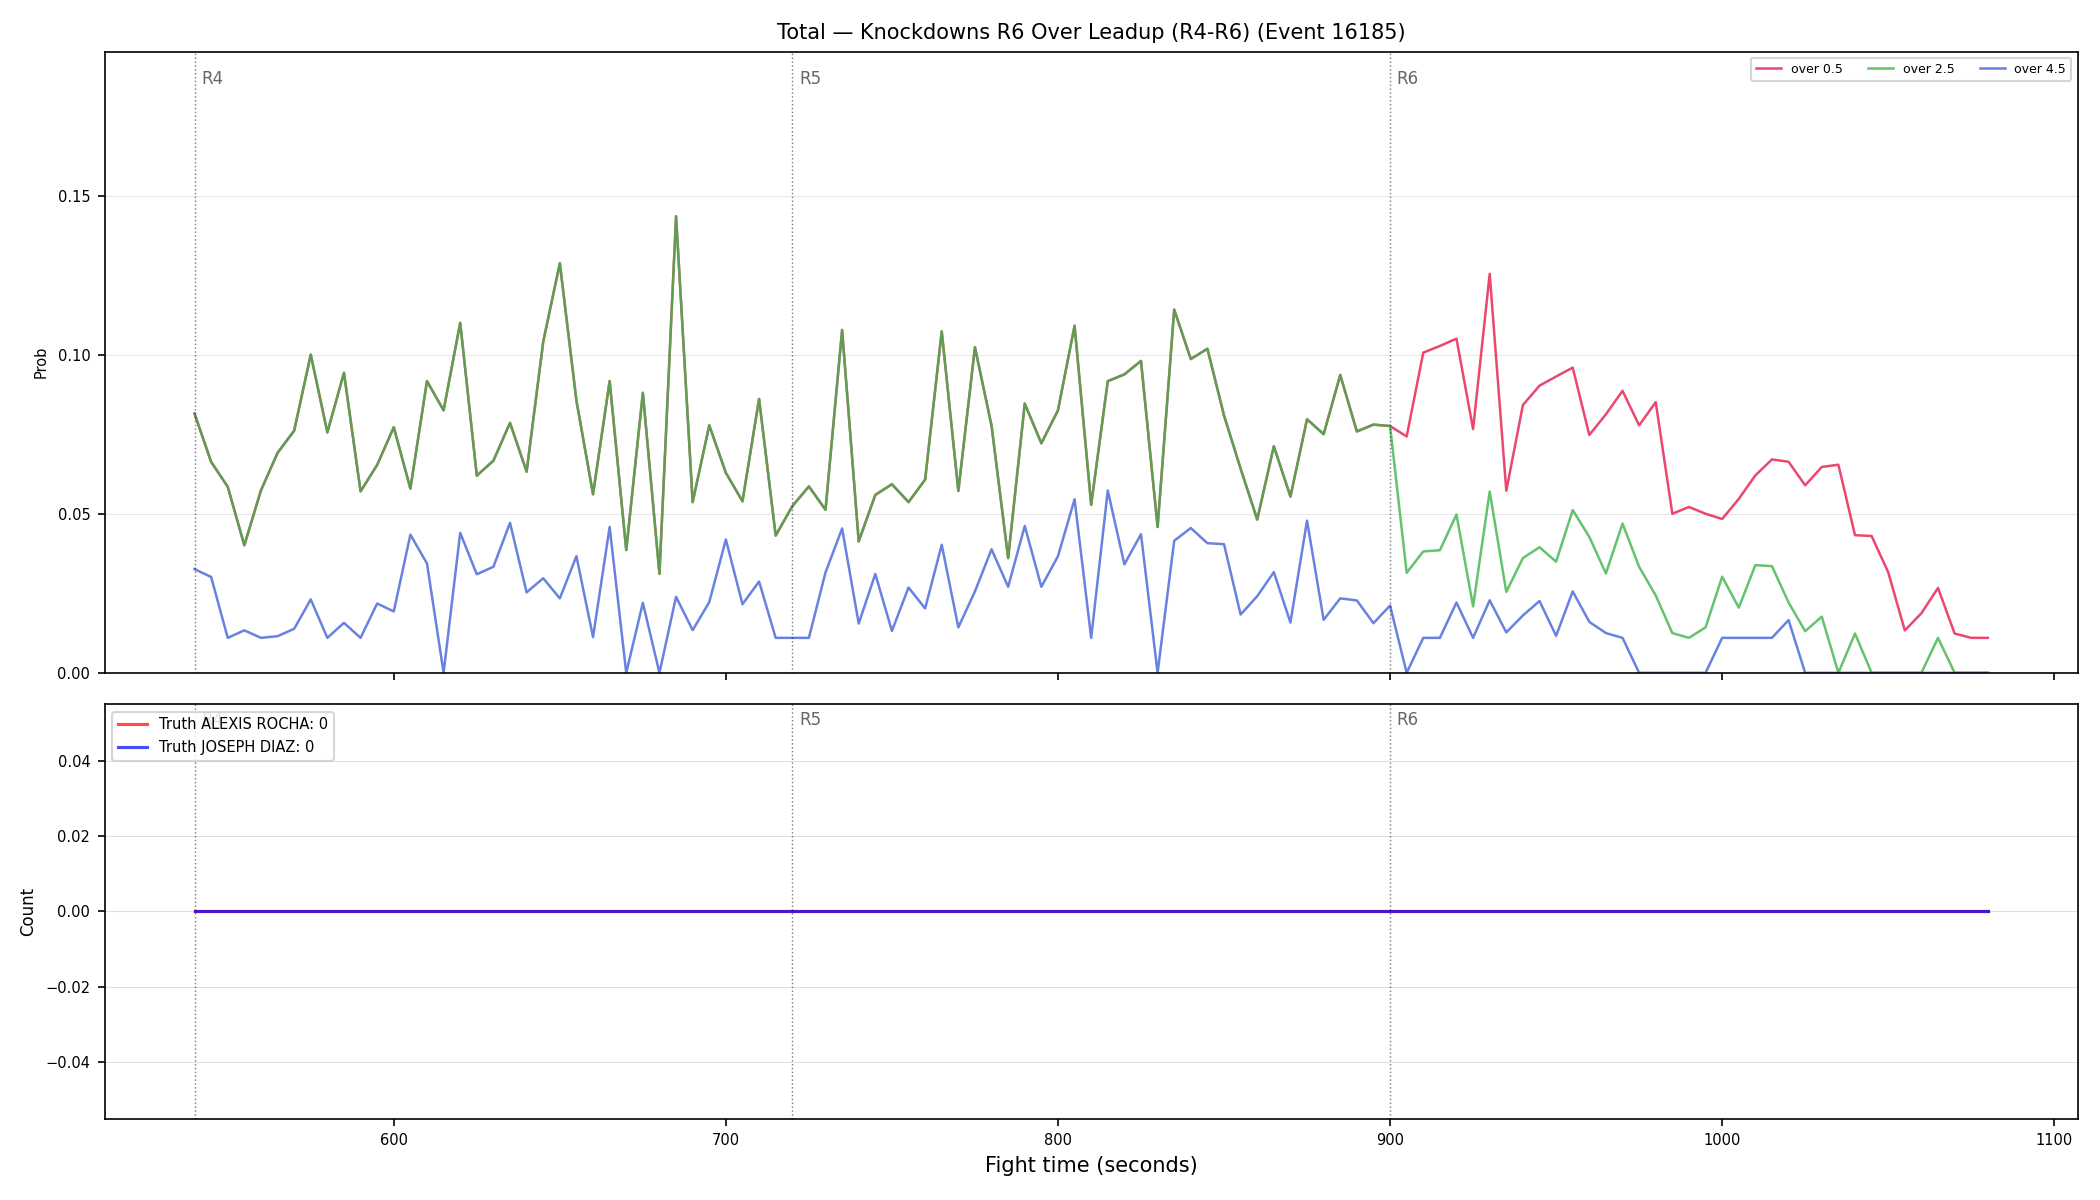The width and height of the screenshot is (2100, 1200).
Task: Click the R4 round marker label in top chart
Action: pyautogui.click(x=212, y=78)
